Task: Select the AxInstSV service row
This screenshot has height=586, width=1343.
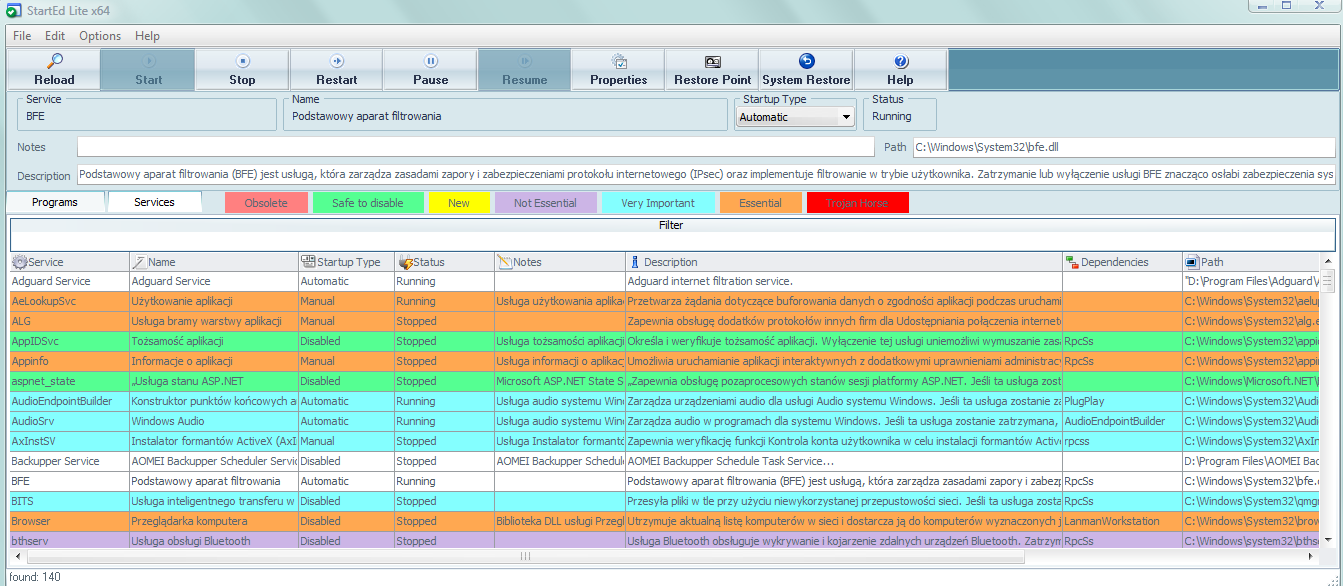Action: click(665, 441)
